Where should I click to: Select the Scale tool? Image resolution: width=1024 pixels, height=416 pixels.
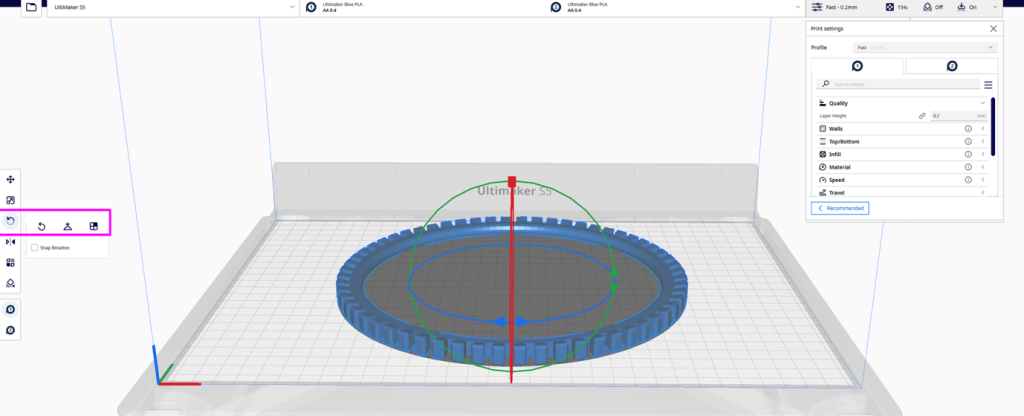10,200
